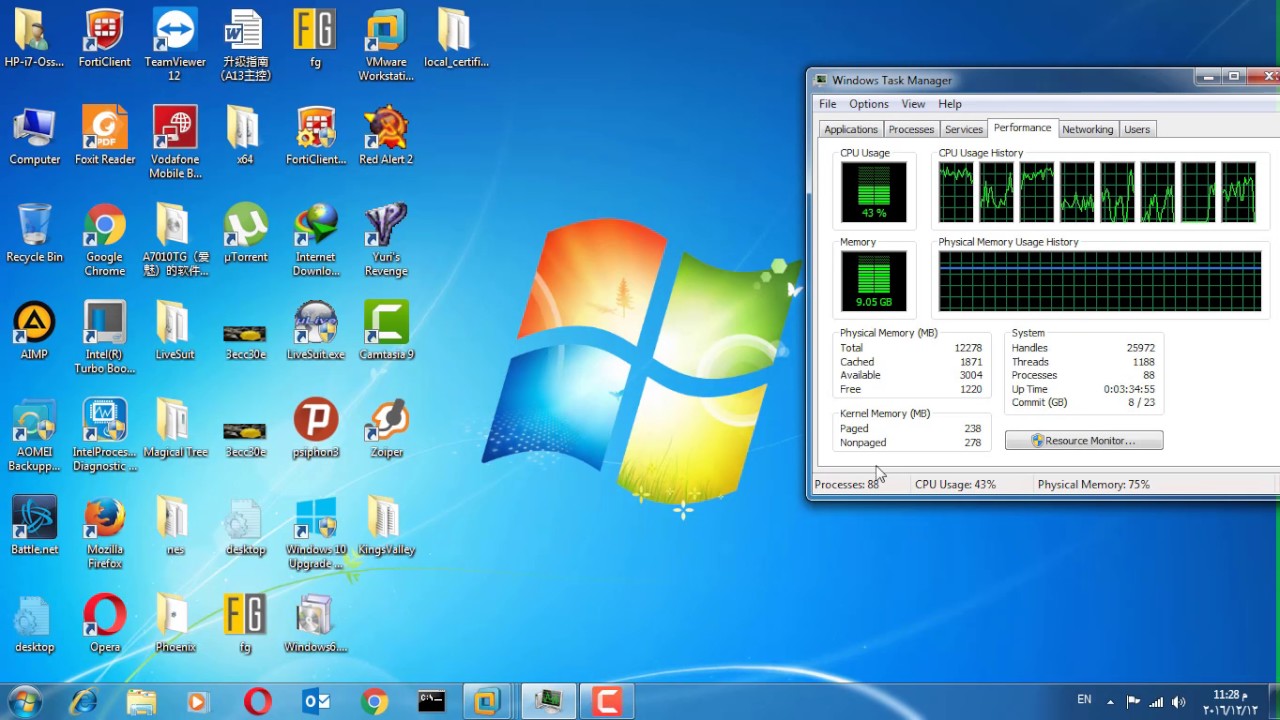Screen dimensions: 1280x720
Task: Open Foxit Reader shortcut
Action: pos(105,136)
